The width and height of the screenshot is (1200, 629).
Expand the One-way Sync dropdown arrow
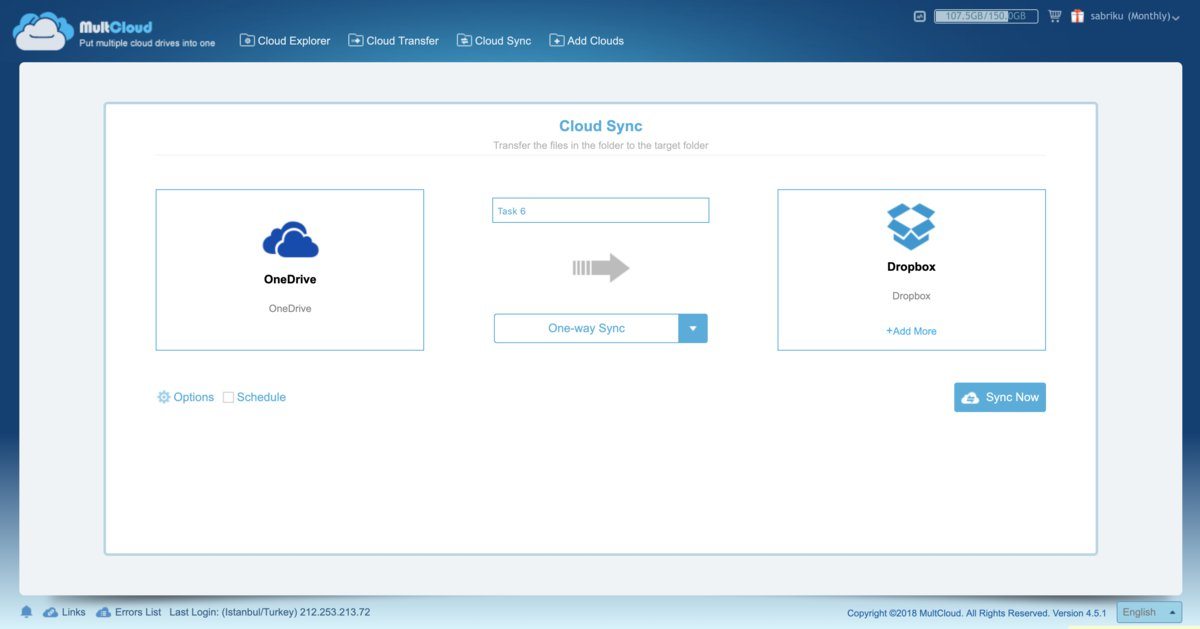693,329
